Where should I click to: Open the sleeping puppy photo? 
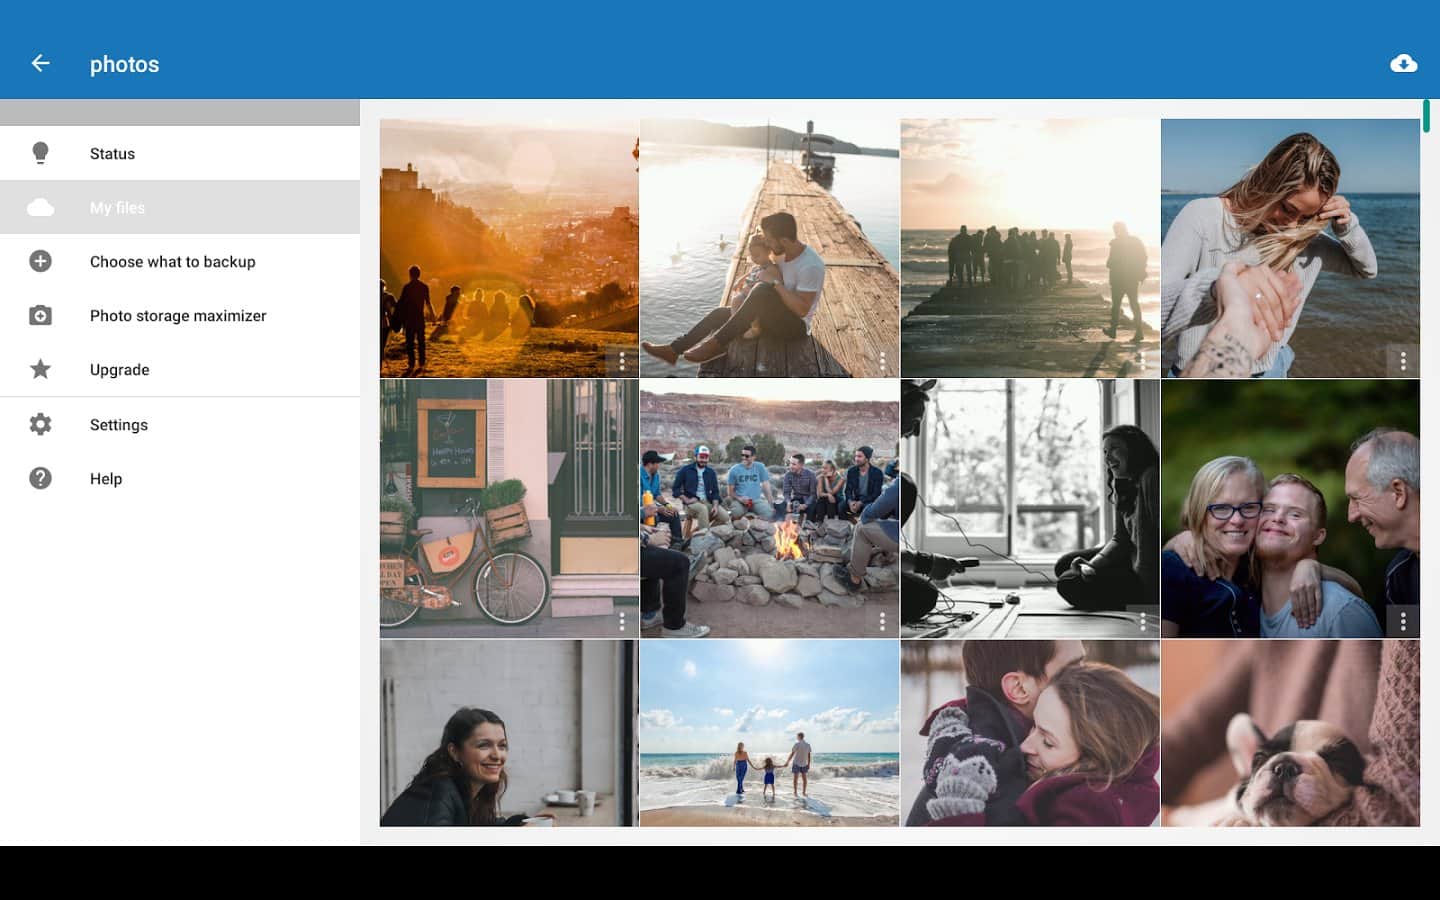pos(1290,733)
